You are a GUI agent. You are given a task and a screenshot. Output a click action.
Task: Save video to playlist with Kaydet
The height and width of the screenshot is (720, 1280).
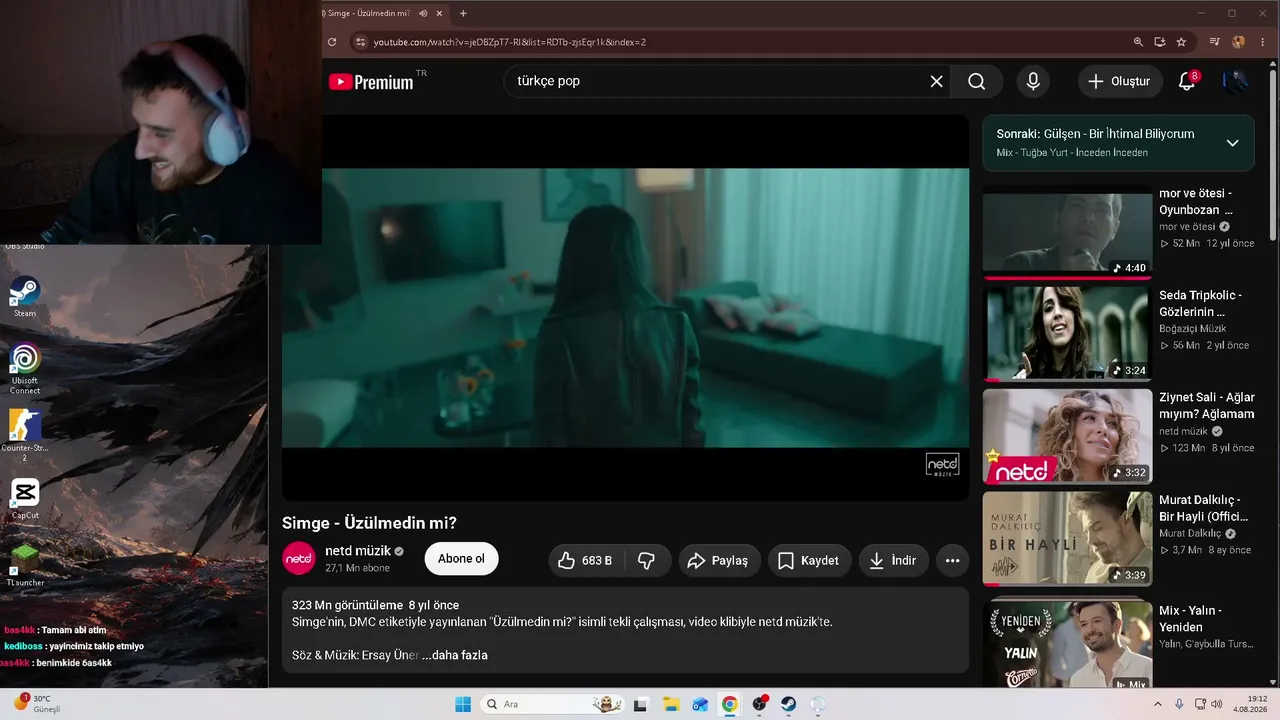point(810,560)
